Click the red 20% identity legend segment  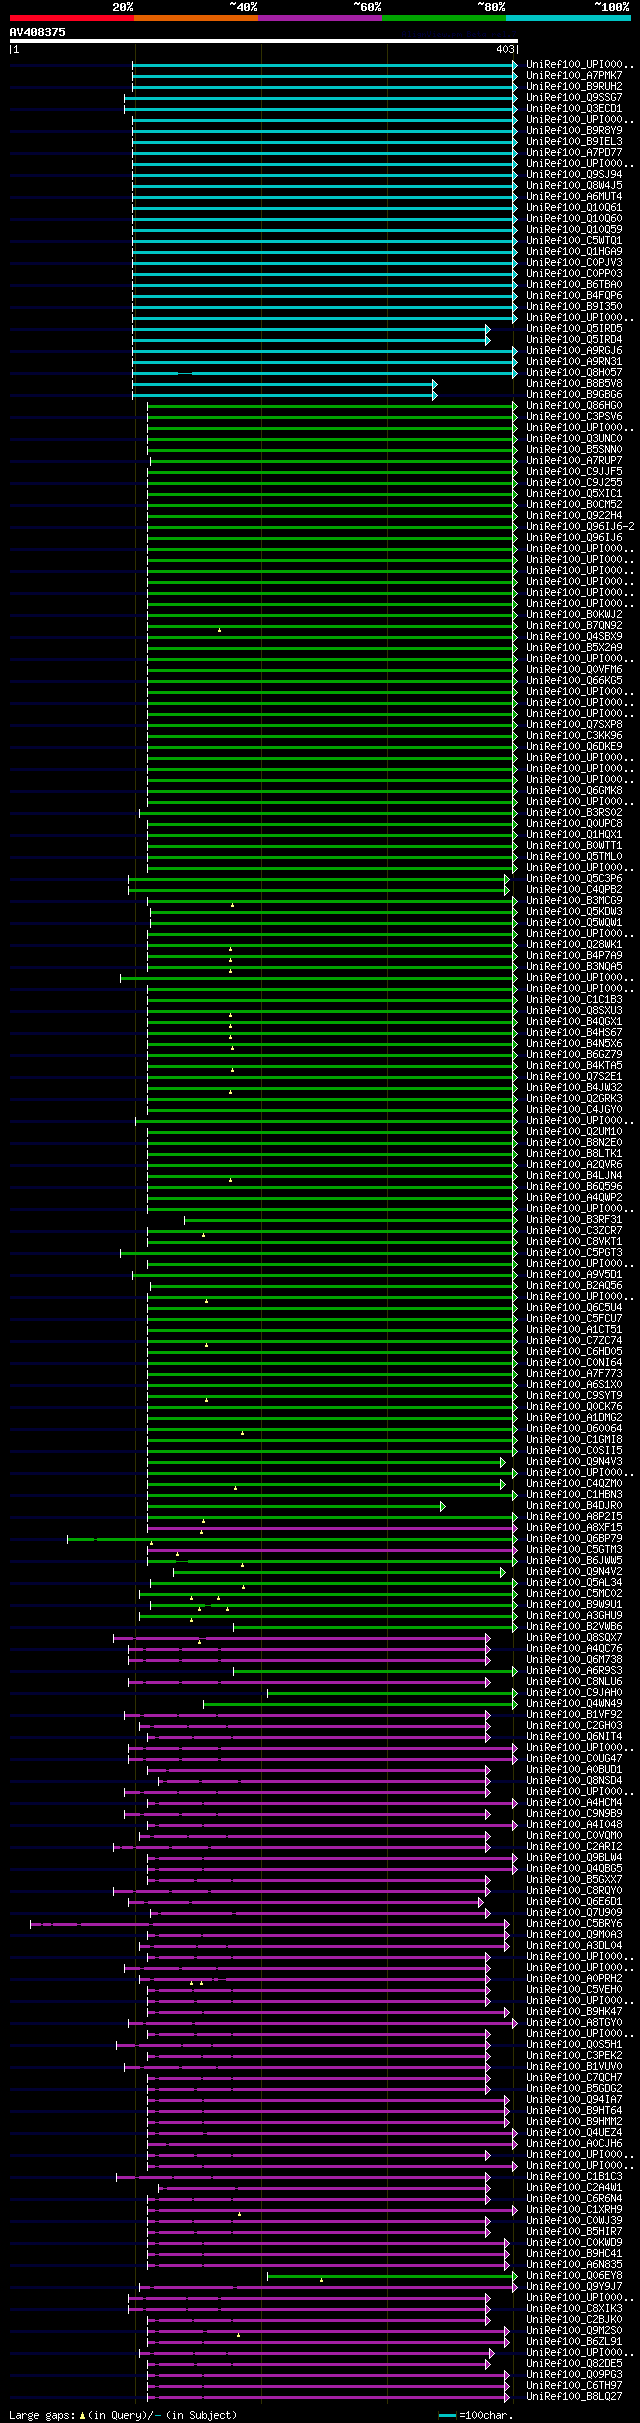[x=72, y=18]
